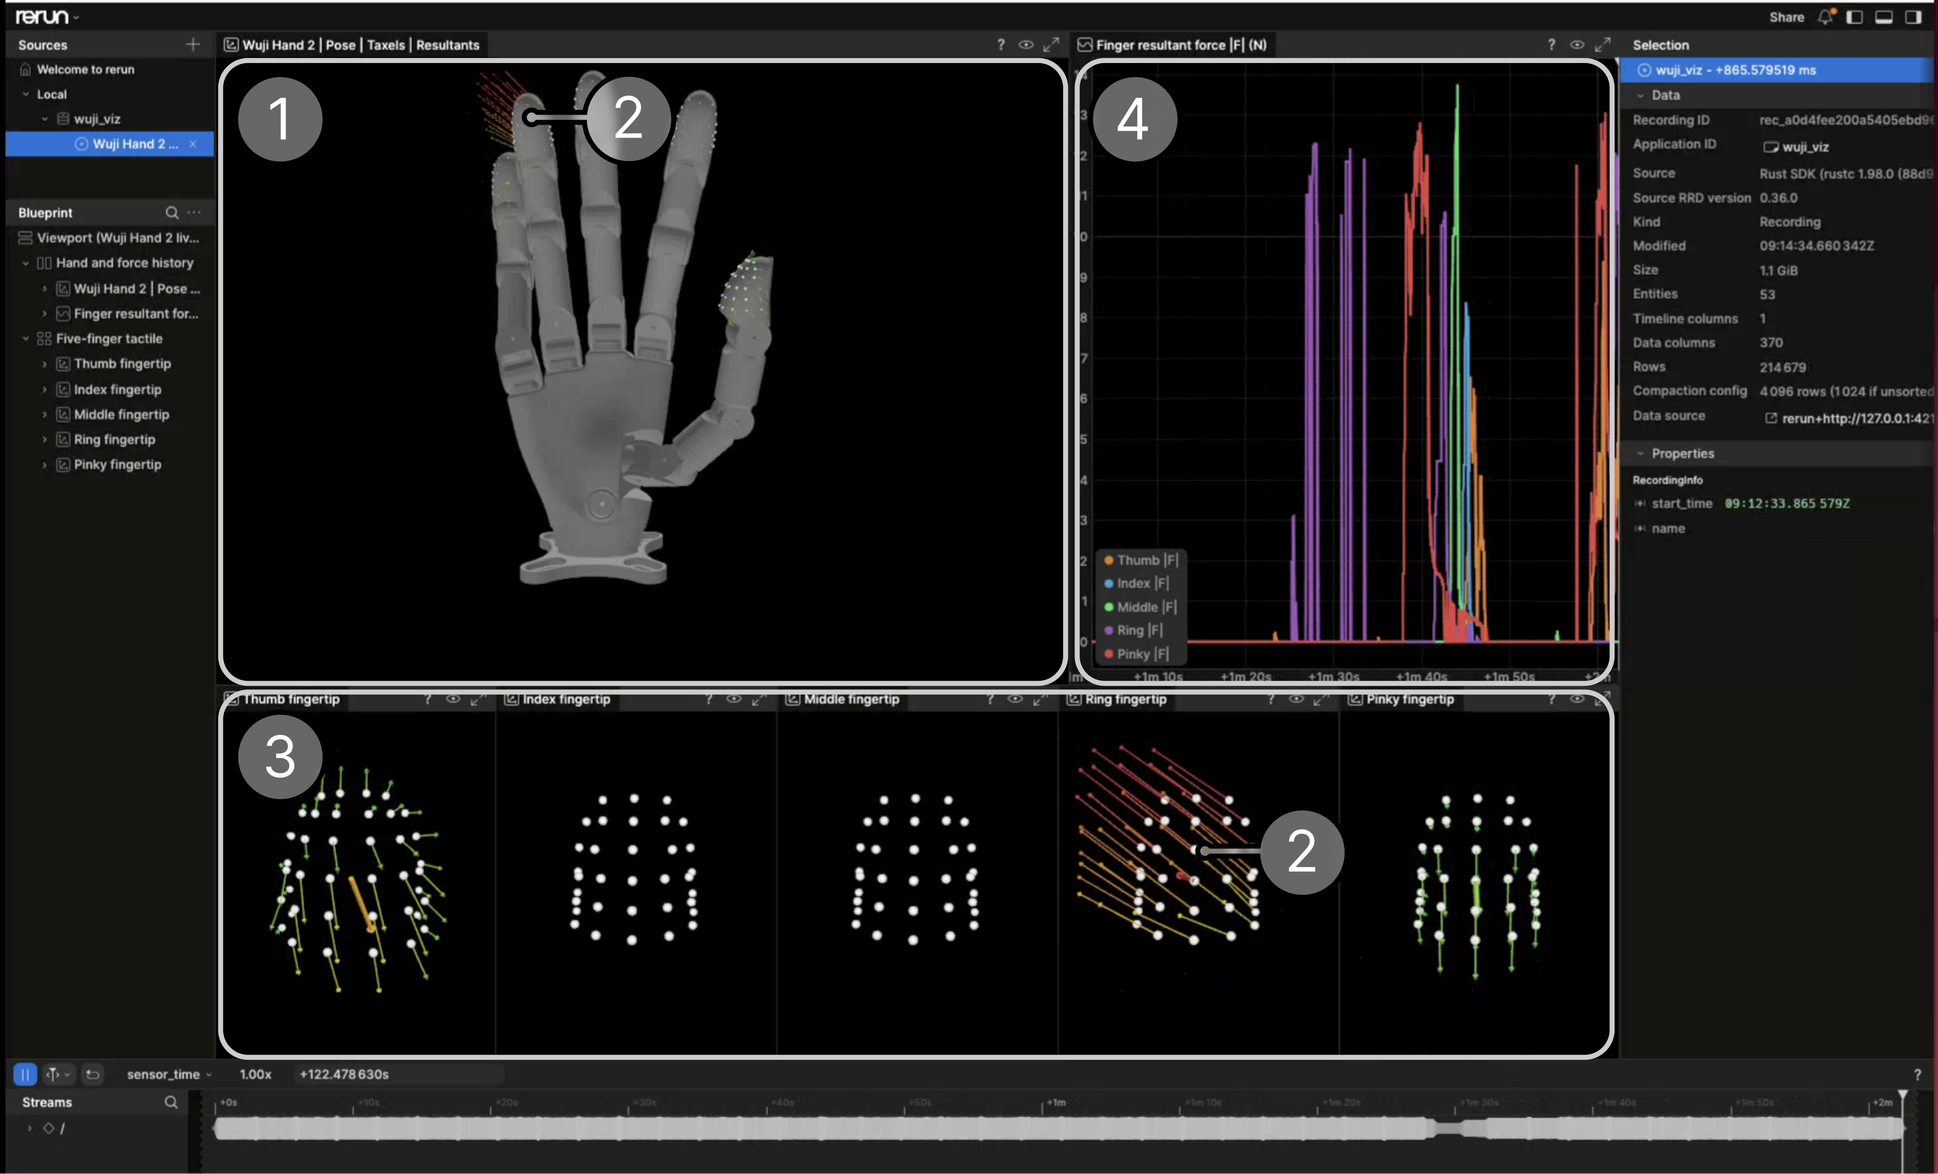Open the rerun logo menu
The width and height of the screenshot is (1938, 1174).
pos(46,16)
